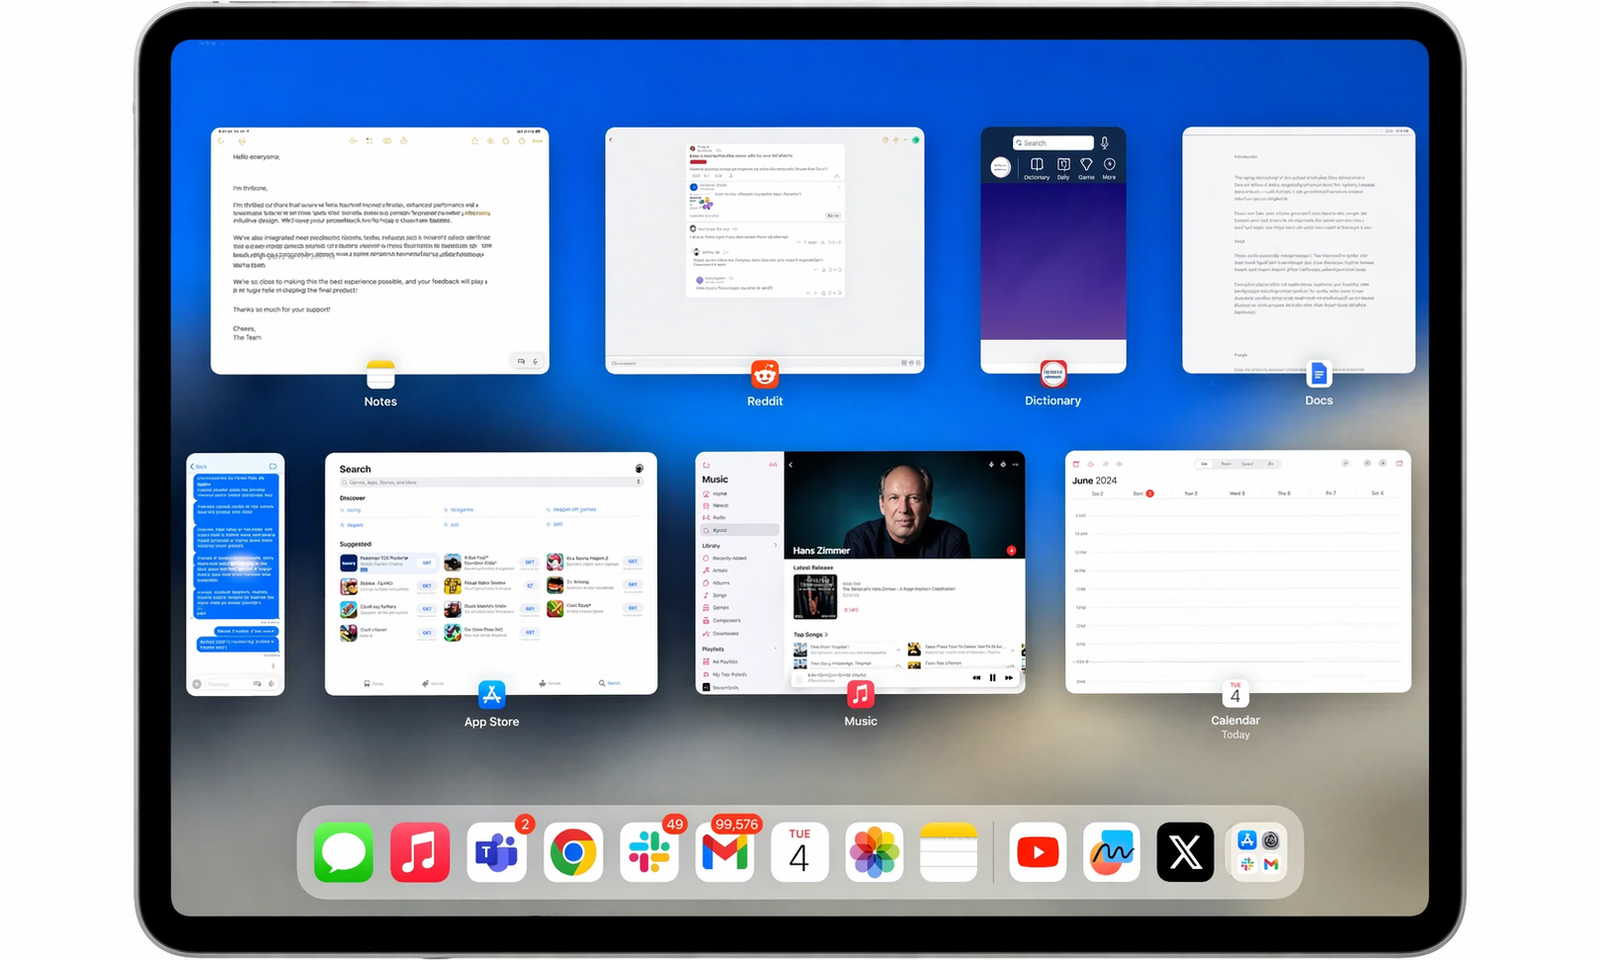Open the App Library folder in the dock
Viewport: 1600px width, 960px height.
click(1259, 853)
